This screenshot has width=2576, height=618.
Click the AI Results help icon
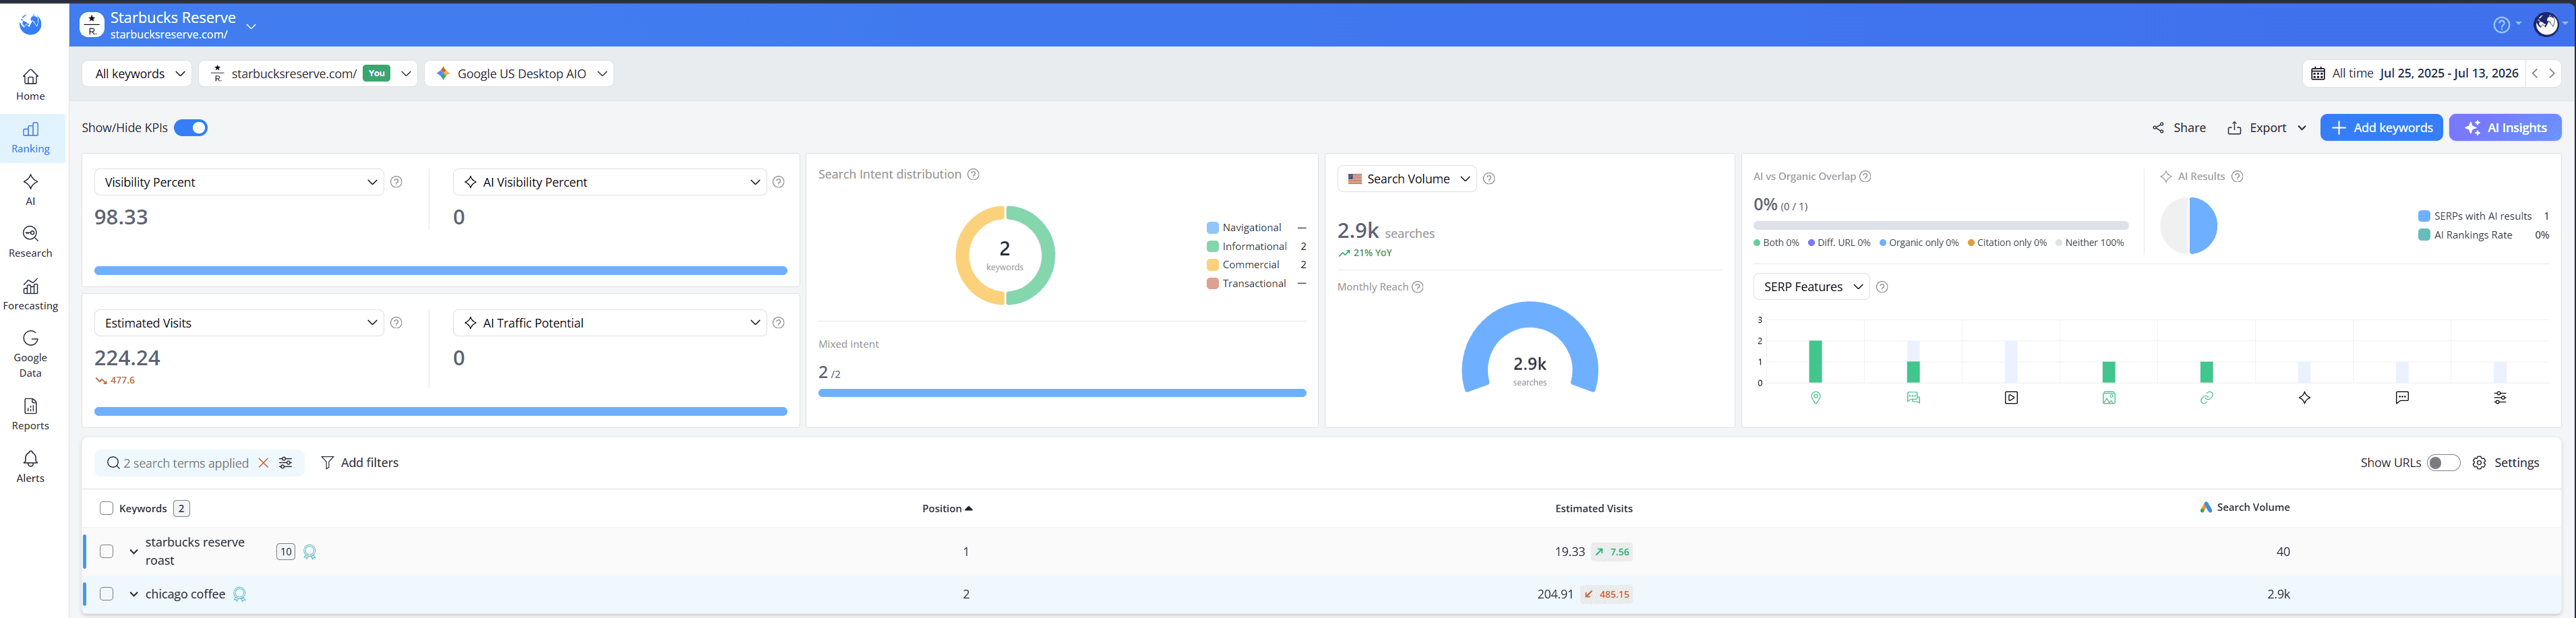pyautogui.click(x=2238, y=176)
